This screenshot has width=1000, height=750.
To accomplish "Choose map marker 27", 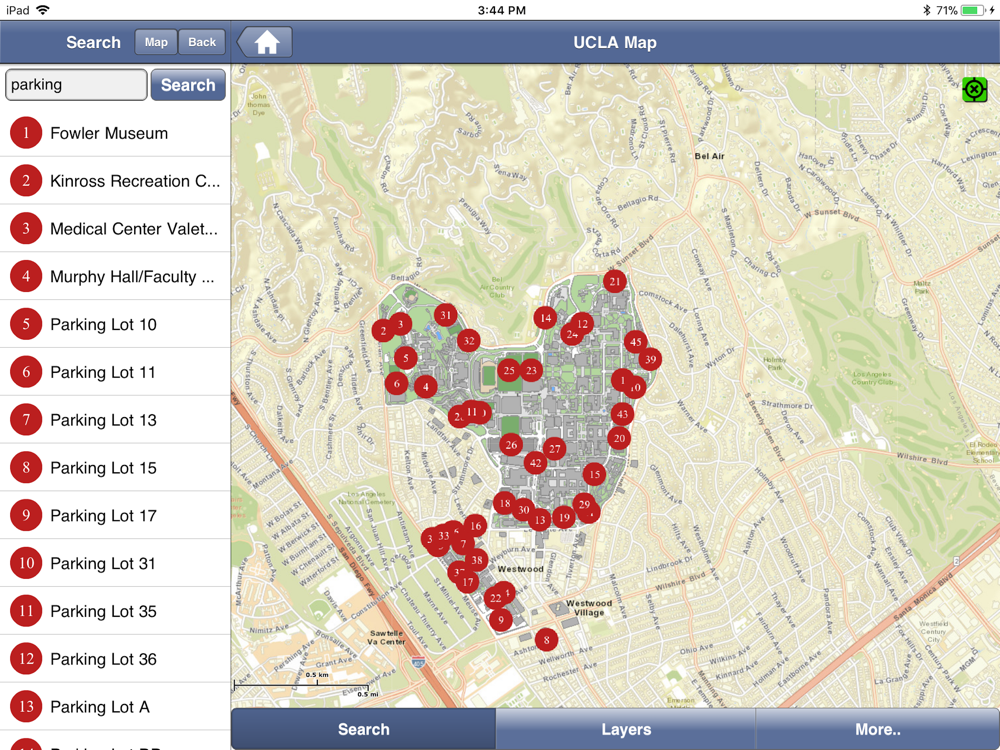I will click(x=555, y=449).
